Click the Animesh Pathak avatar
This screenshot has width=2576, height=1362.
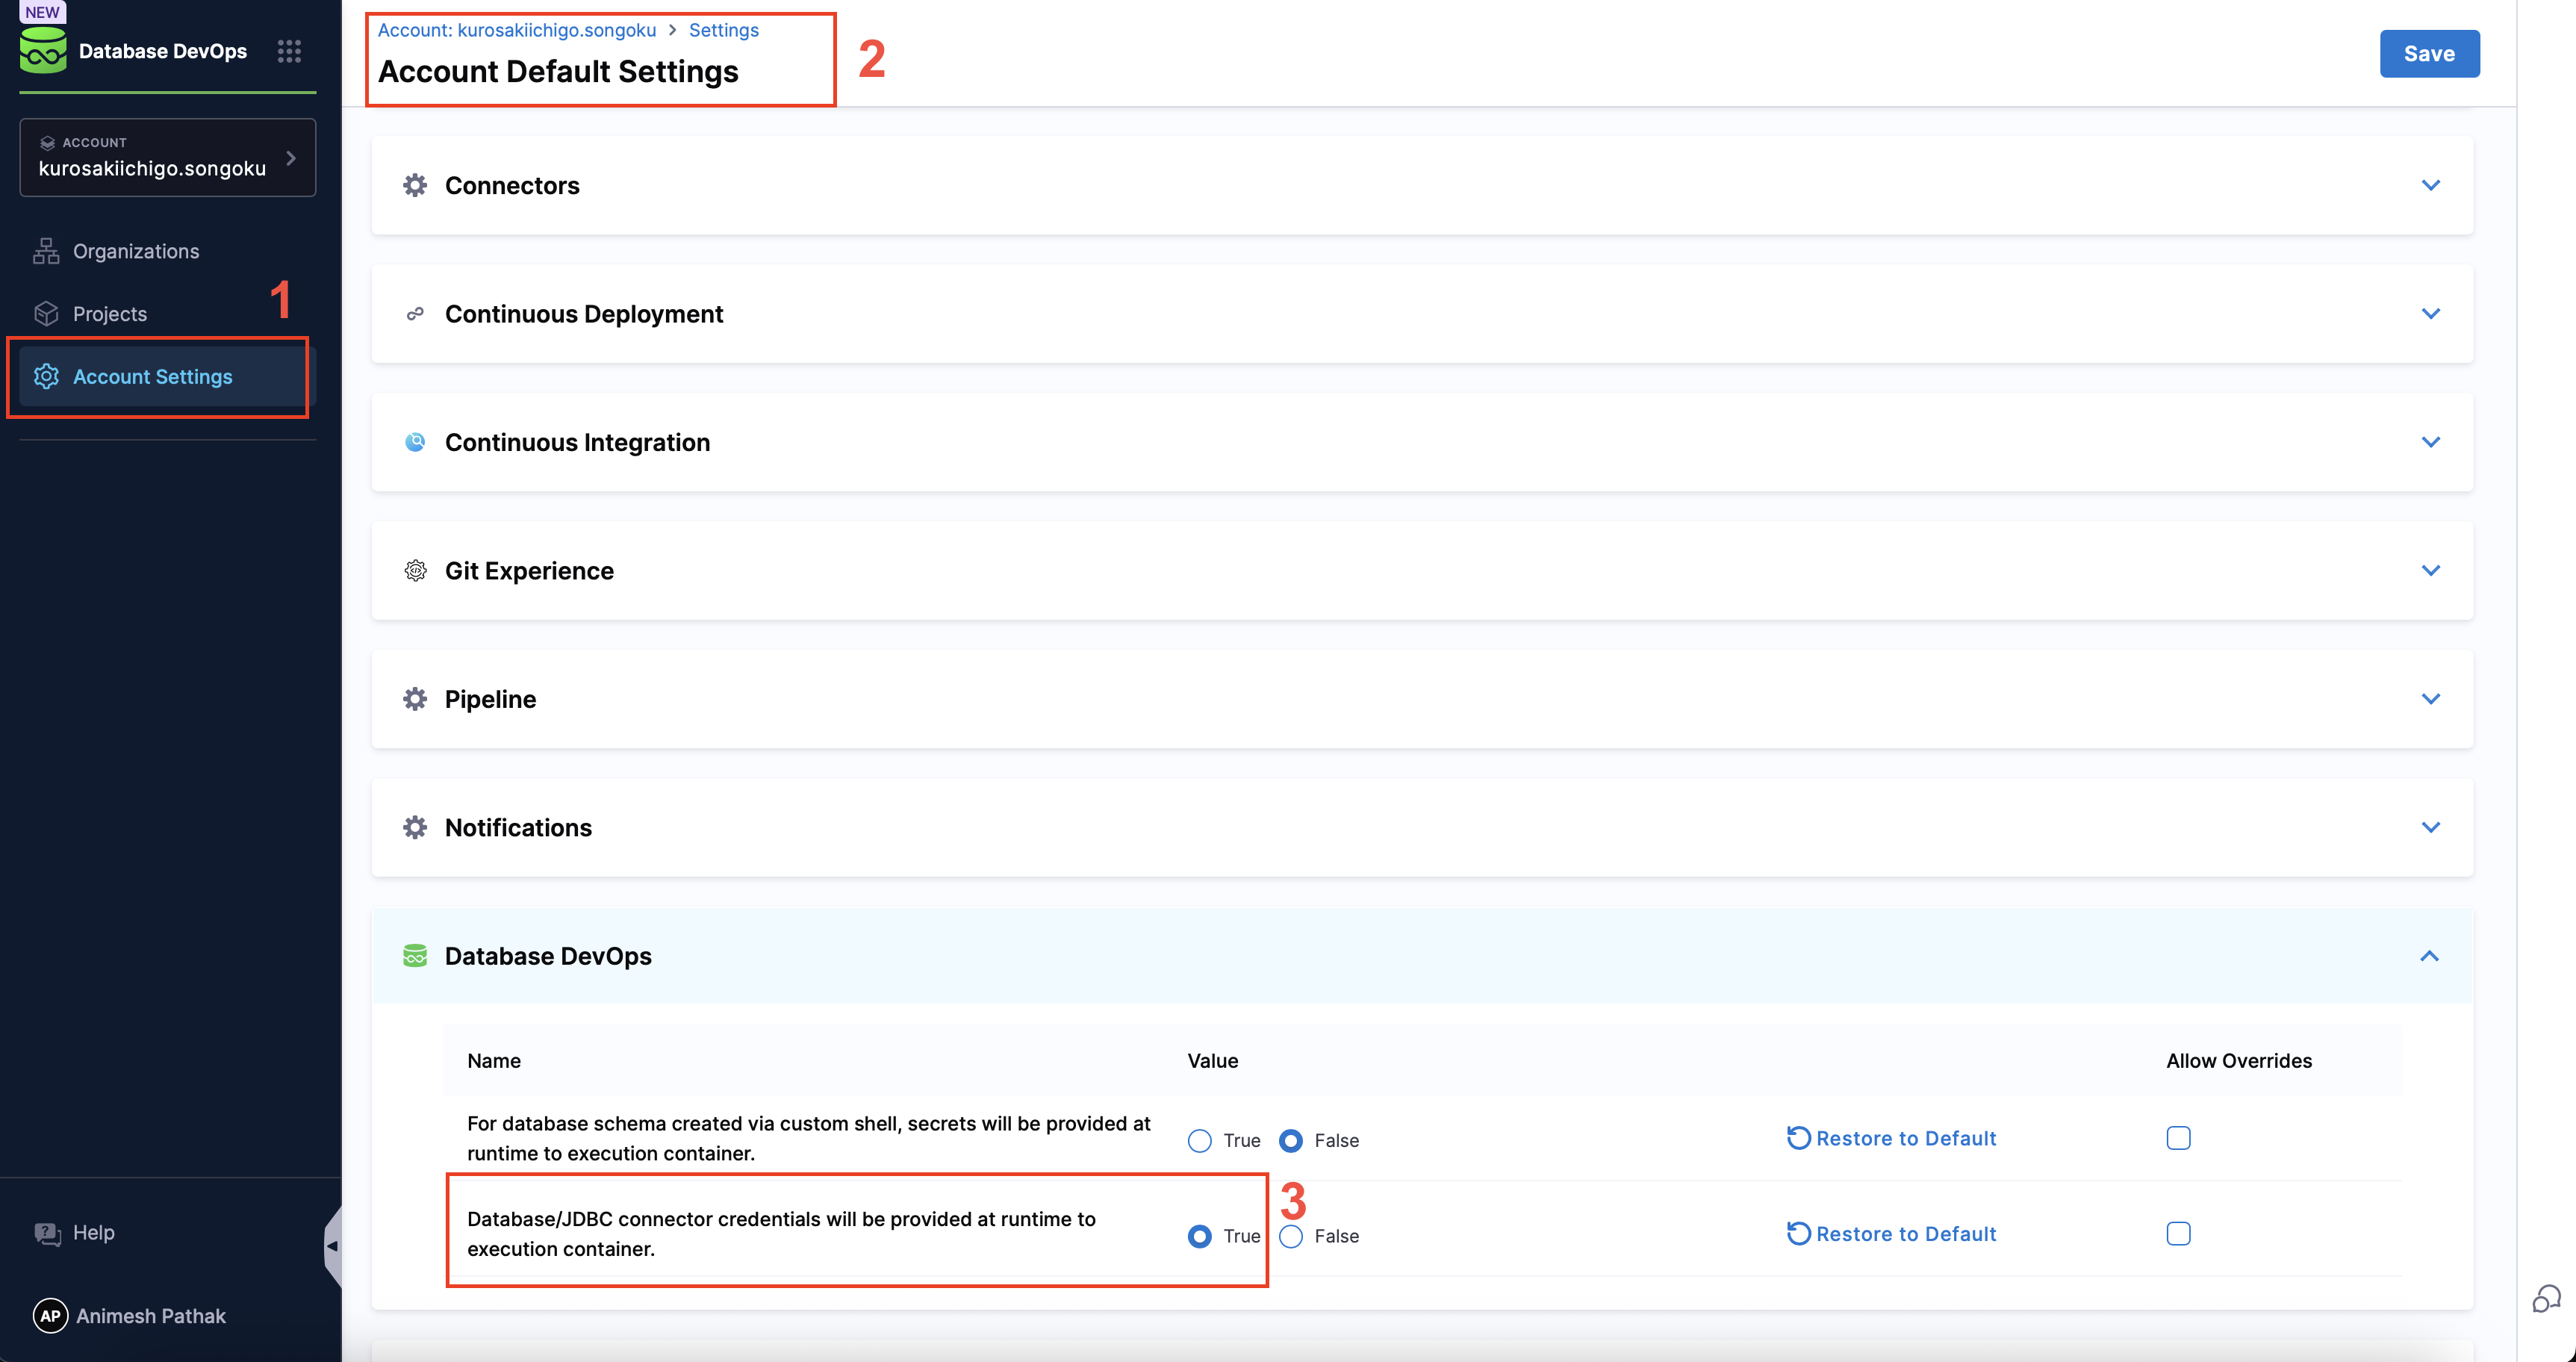coord(50,1316)
